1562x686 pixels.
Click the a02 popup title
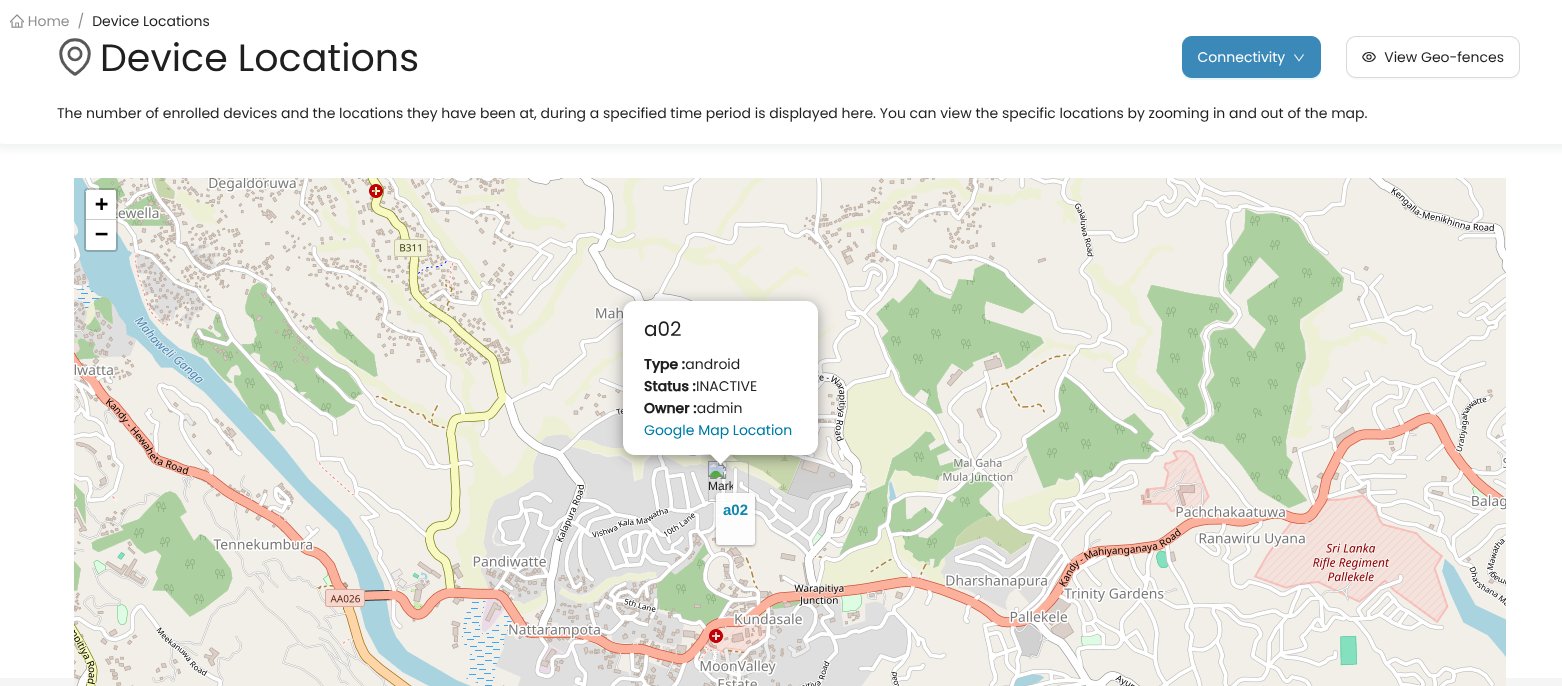click(662, 329)
